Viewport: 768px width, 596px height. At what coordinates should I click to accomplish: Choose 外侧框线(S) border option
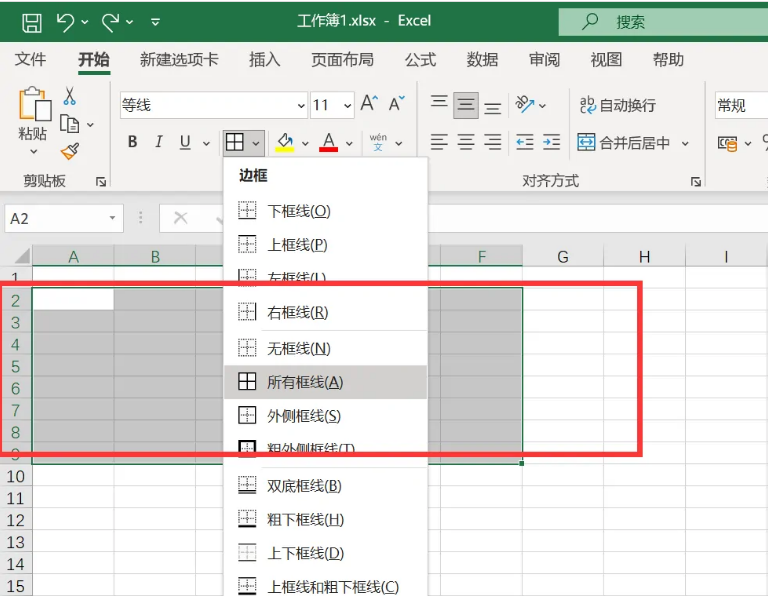[x=304, y=416]
